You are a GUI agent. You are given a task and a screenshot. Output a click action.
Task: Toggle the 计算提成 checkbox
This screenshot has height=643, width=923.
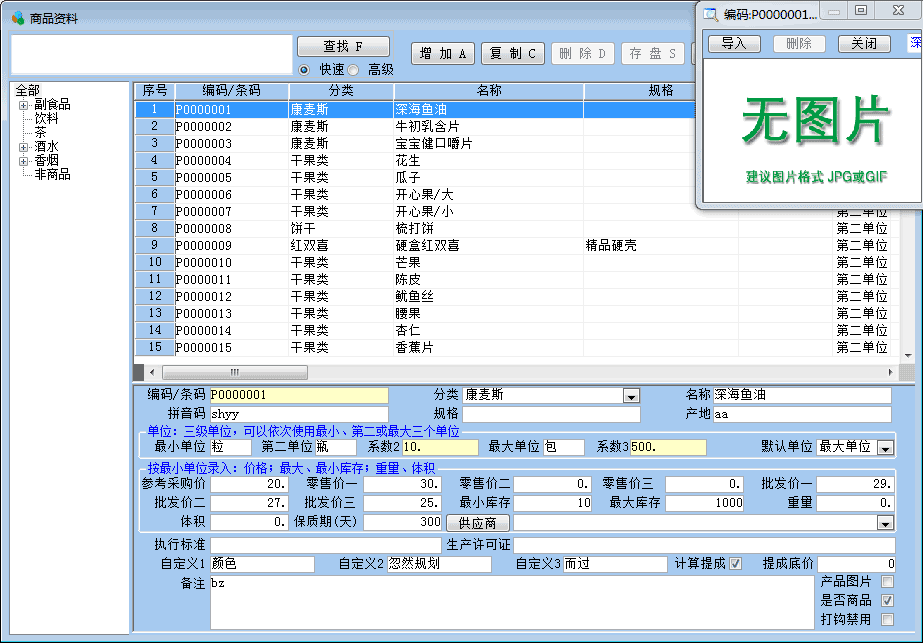click(x=736, y=564)
